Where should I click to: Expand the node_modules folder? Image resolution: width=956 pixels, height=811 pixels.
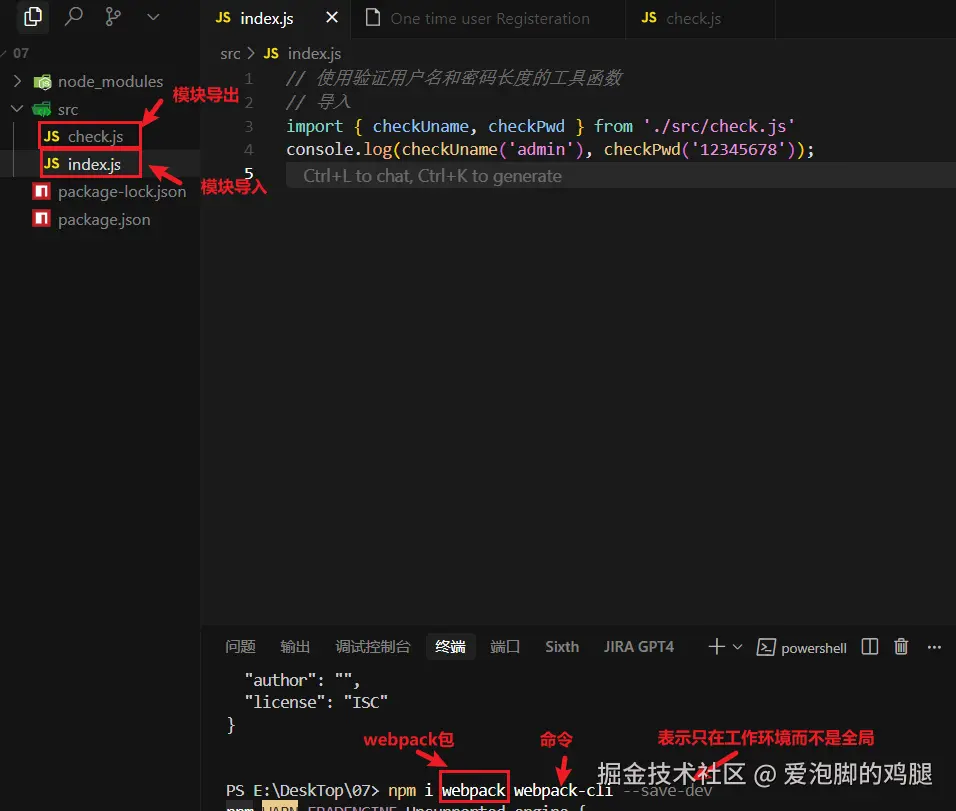(17, 81)
